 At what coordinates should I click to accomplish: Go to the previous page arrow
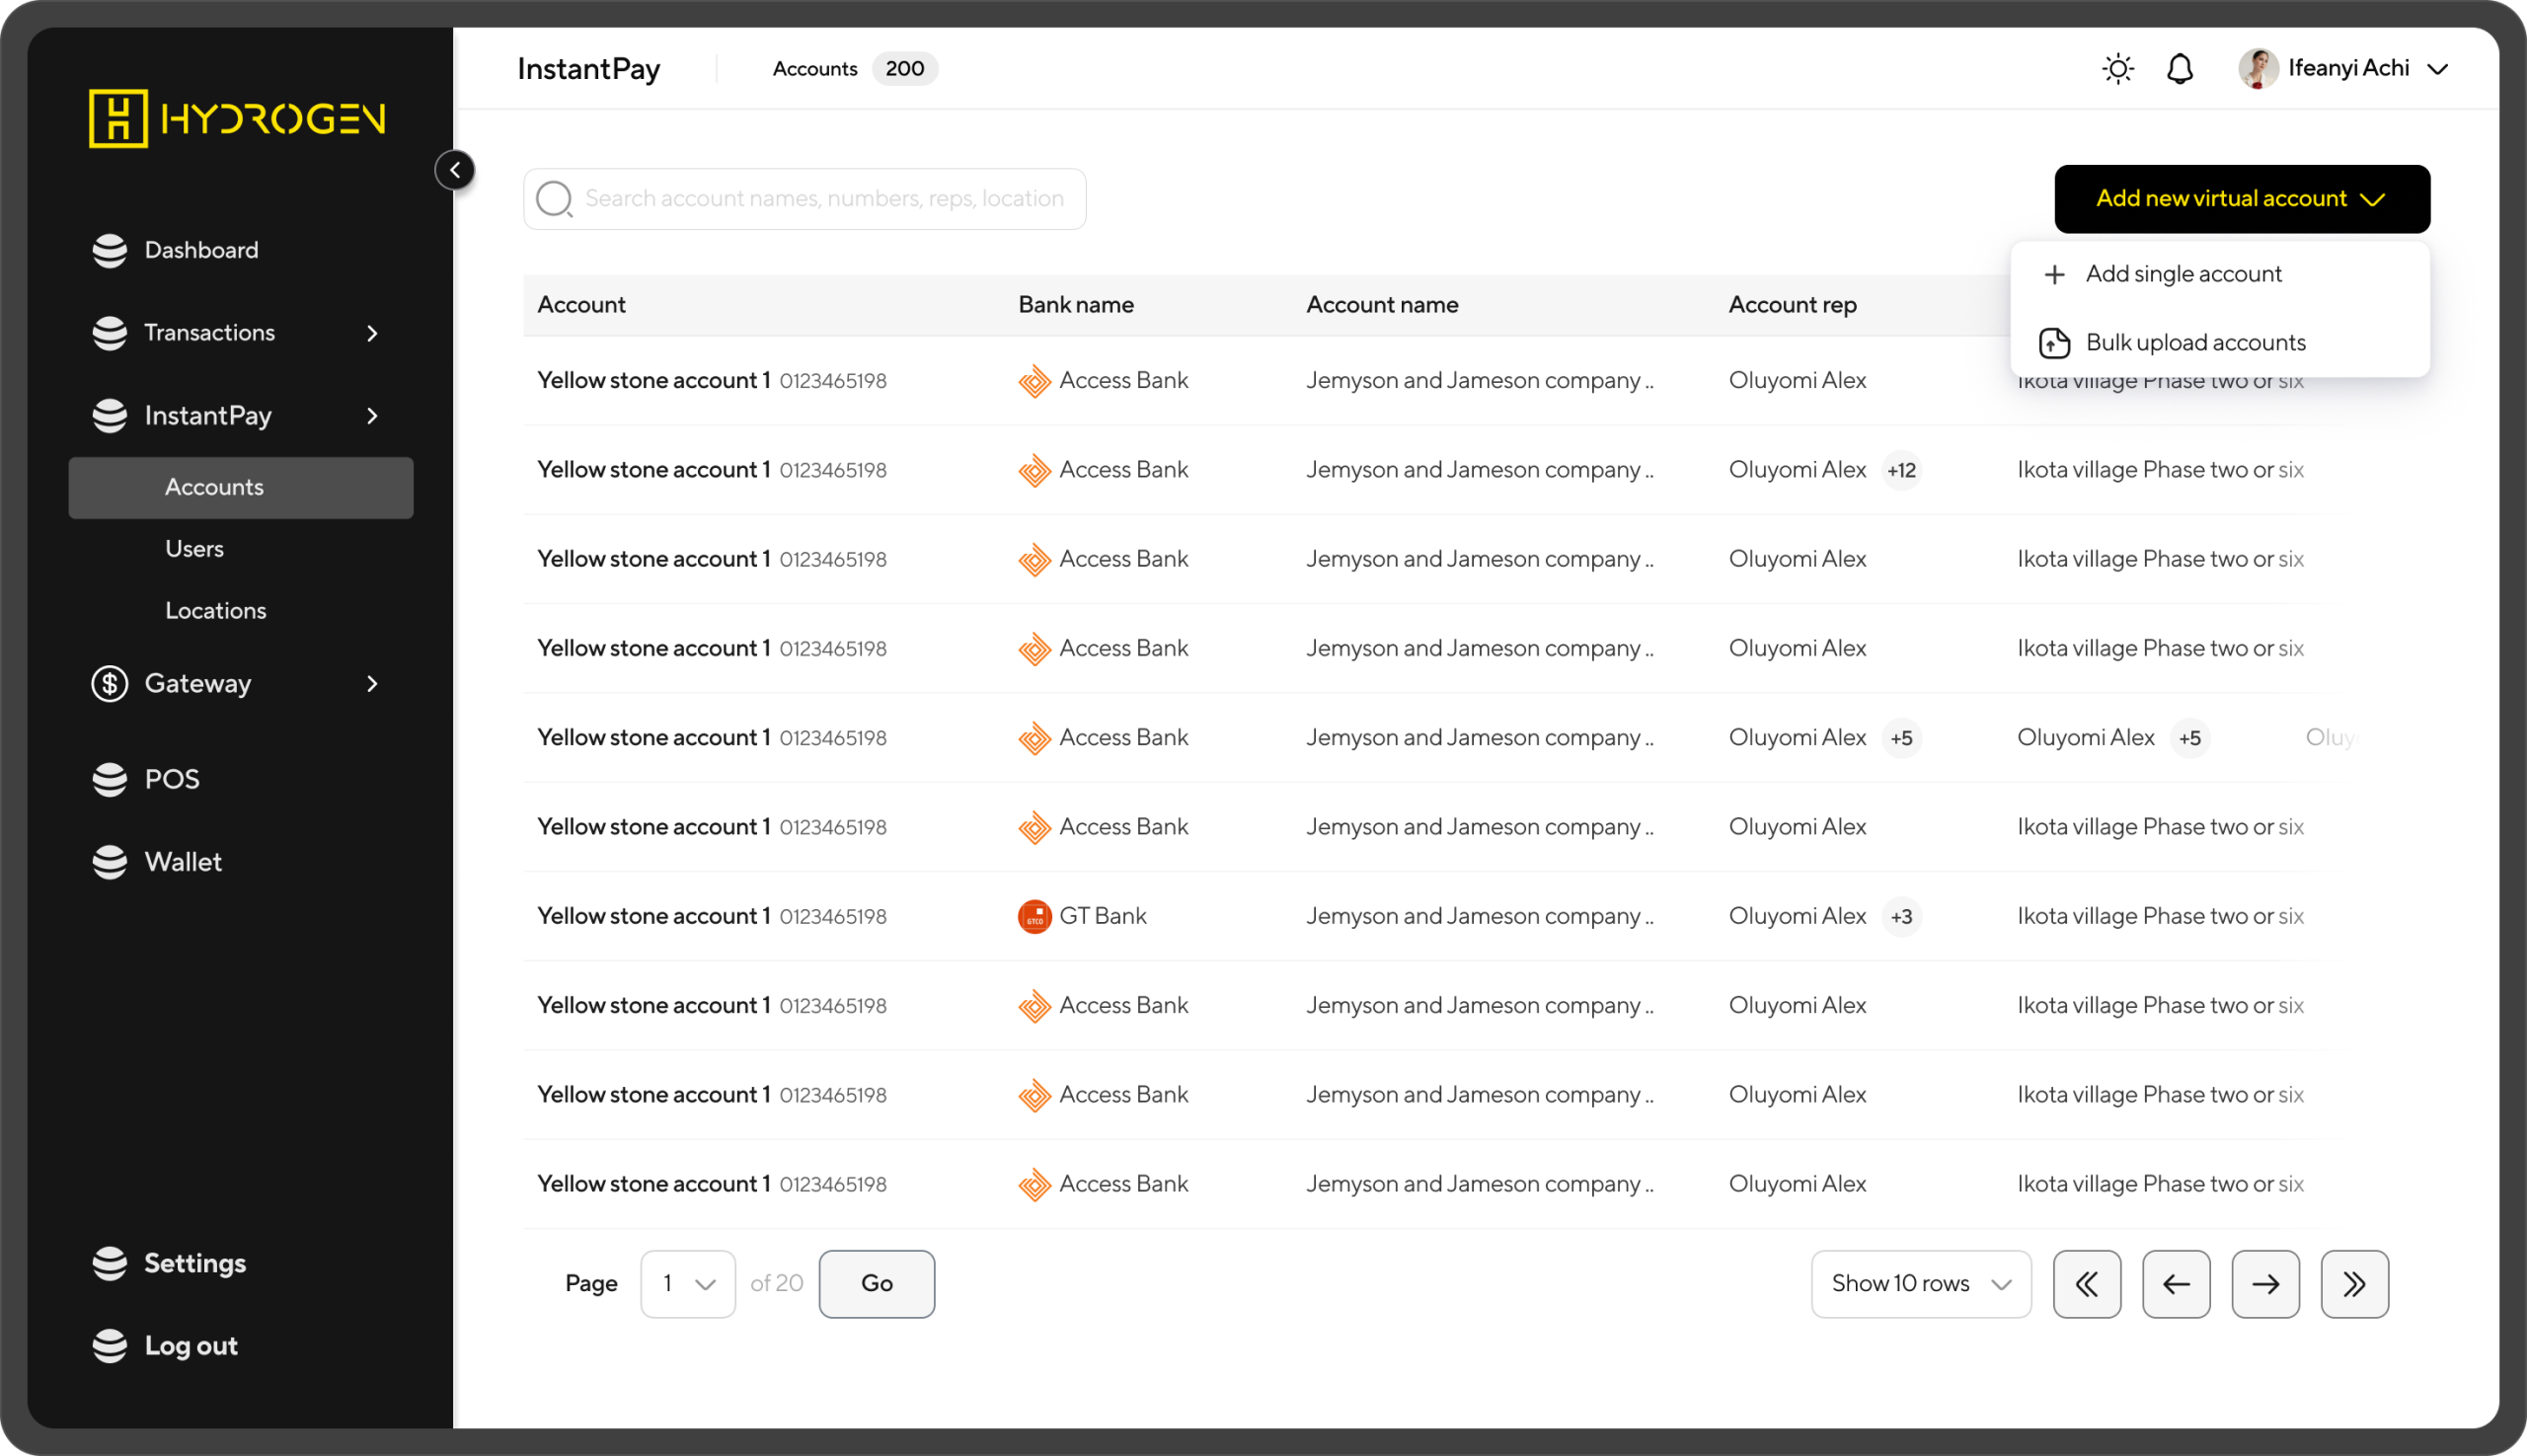point(2175,1284)
